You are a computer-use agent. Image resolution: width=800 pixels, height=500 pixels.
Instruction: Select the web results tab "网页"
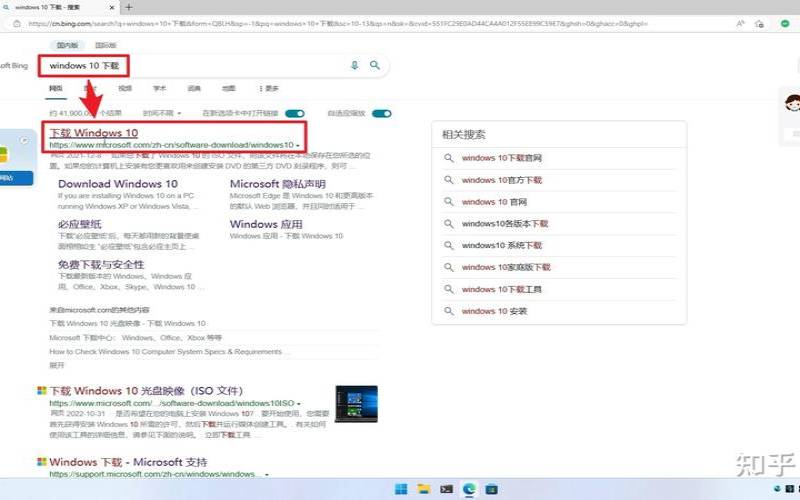tap(56, 88)
